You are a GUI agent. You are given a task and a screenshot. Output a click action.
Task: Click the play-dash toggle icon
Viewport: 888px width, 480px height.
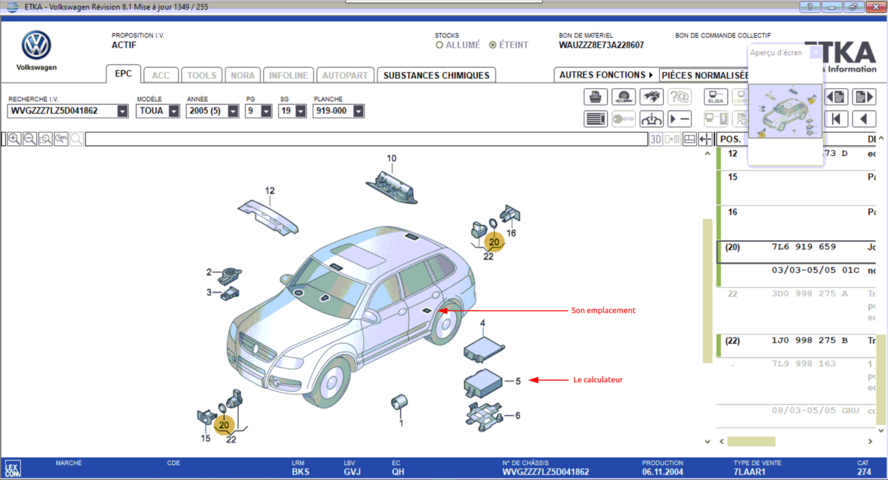[x=680, y=119]
